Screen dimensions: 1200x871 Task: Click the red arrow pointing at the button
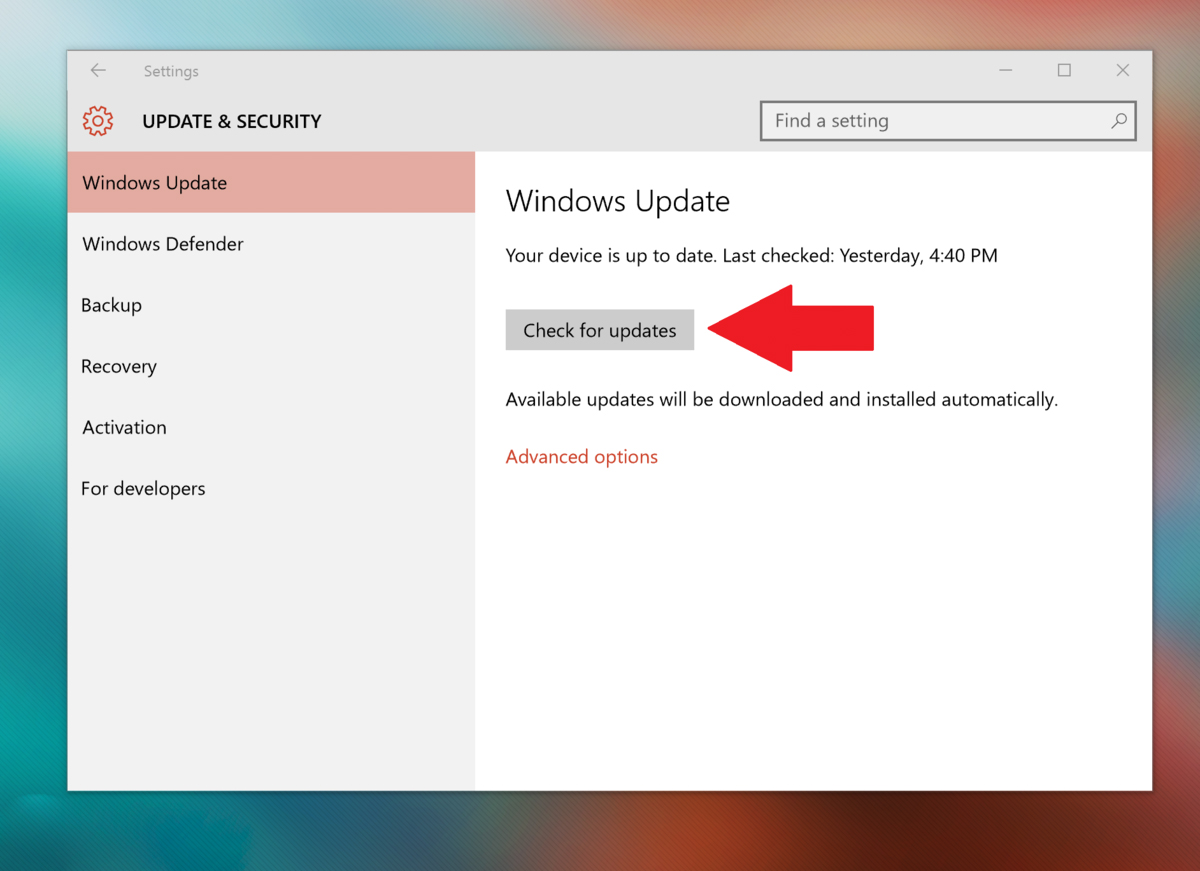790,328
